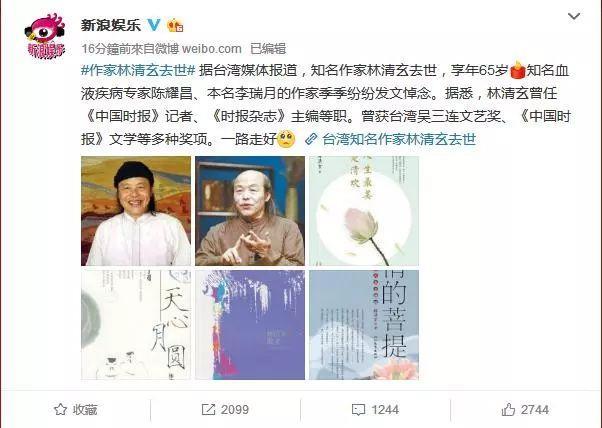Open the 新浪娱乐 account name link
Image resolution: width=602 pixels, height=428 pixels.
pyautogui.click(x=111, y=25)
